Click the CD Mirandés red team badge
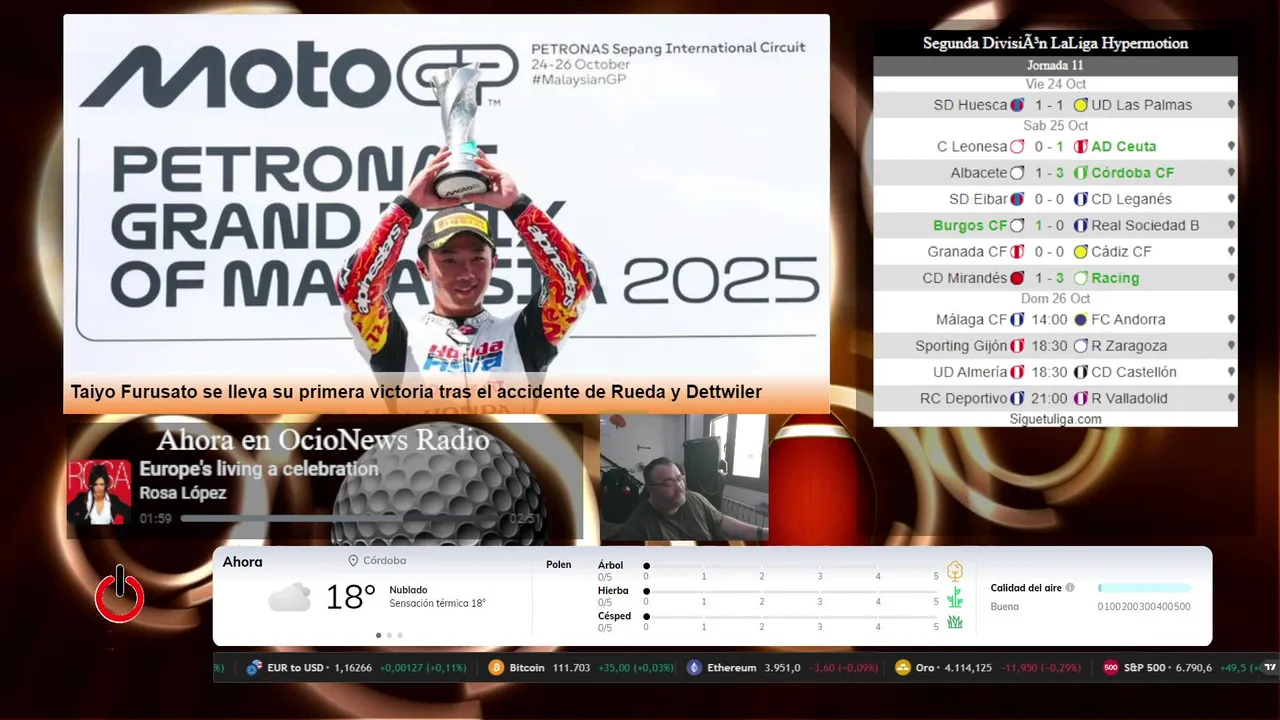1280x720 pixels. [1017, 278]
